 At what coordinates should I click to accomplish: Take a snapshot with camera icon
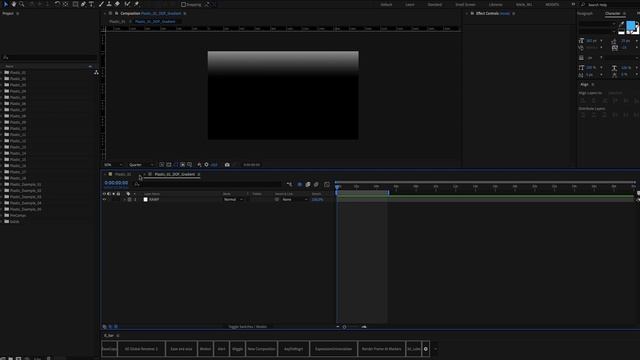[227, 164]
